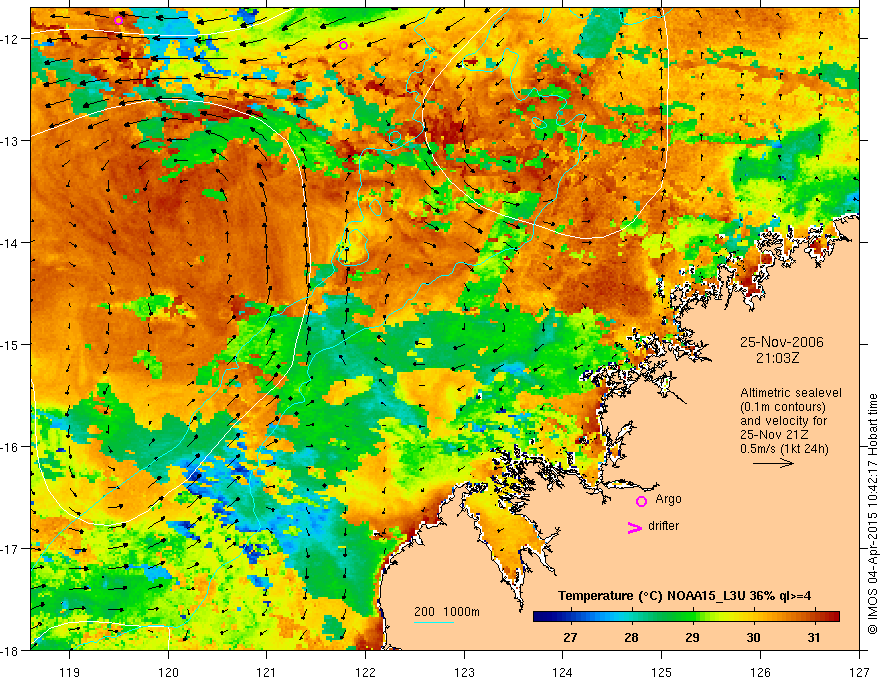
Task: Click the cyan 200 1000m isobath legend line
Action: click(434, 622)
